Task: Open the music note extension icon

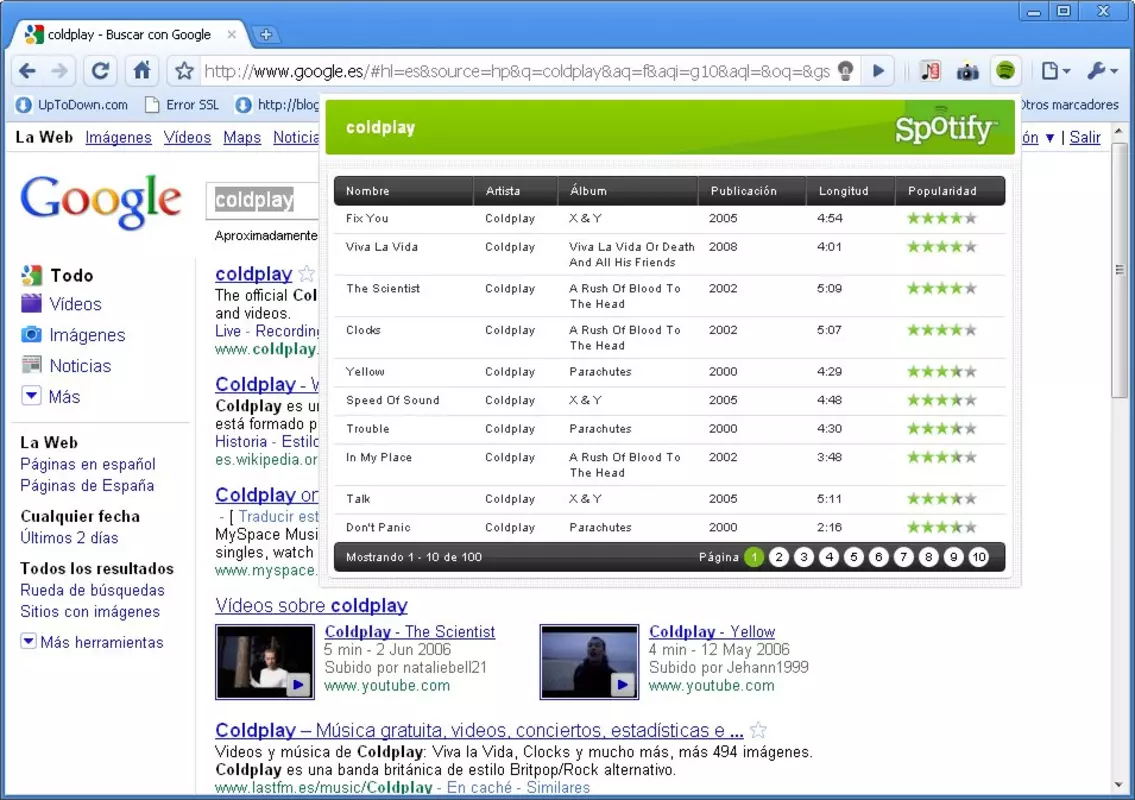Action: [x=930, y=71]
